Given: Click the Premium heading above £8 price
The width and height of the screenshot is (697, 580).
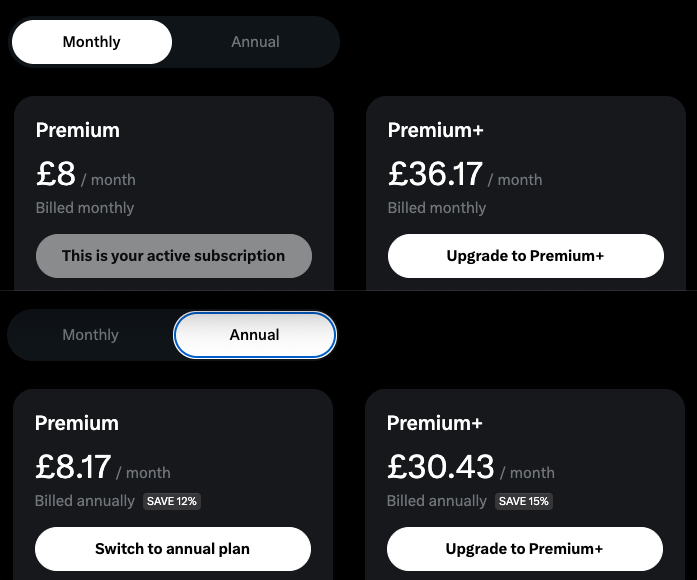Looking at the screenshot, I should pyautogui.click(x=78, y=130).
